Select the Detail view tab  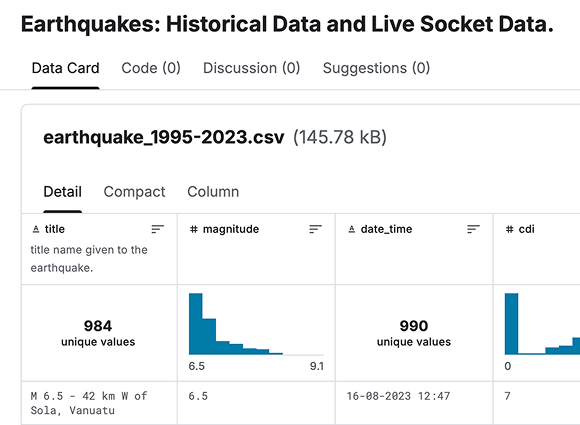click(x=63, y=192)
